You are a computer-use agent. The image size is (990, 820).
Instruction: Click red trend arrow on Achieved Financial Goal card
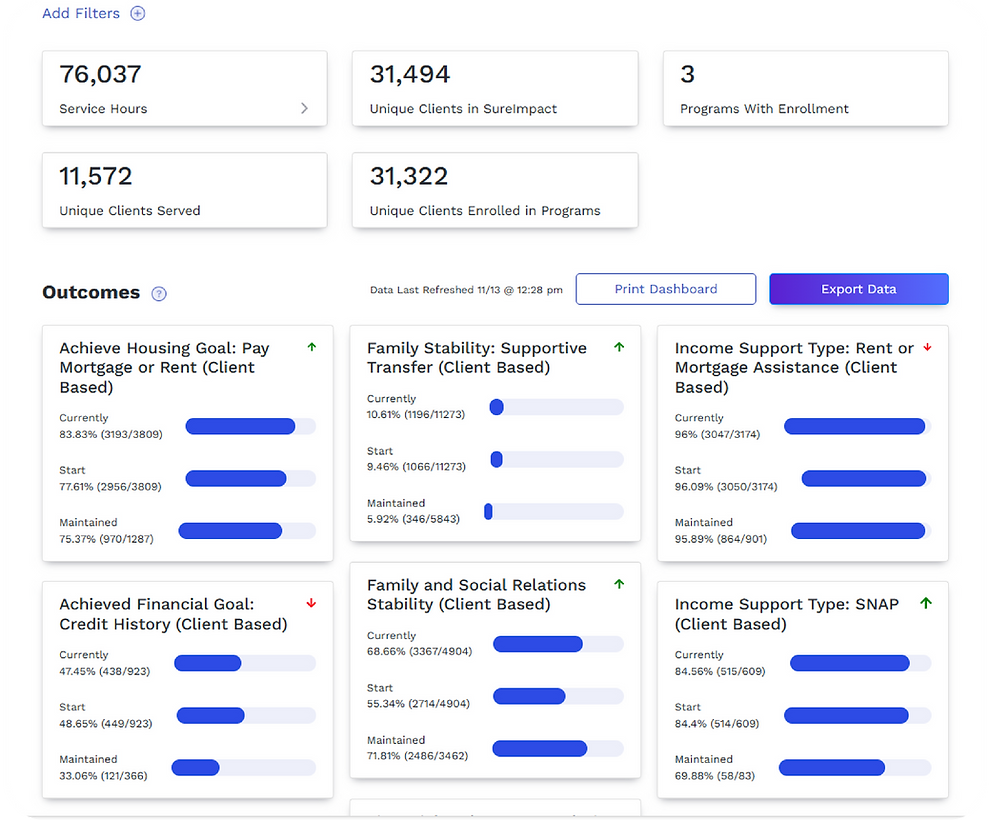point(311,604)
